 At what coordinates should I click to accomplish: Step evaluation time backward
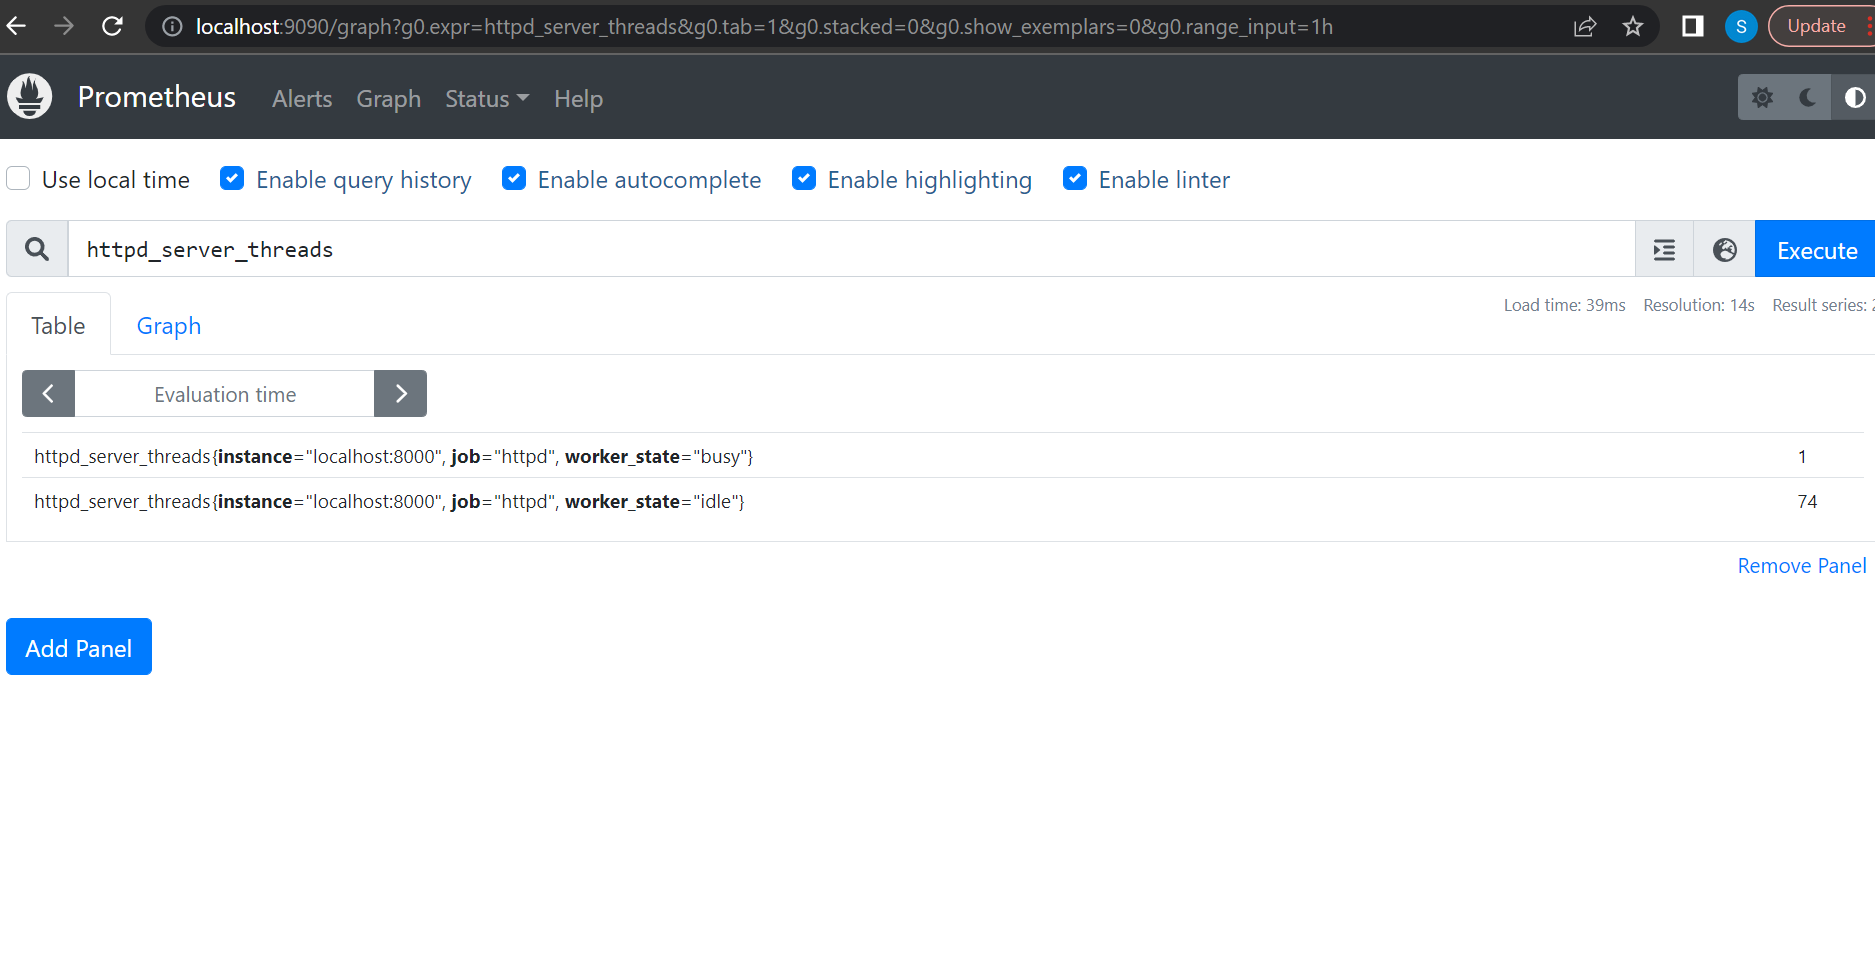point(48,394)
